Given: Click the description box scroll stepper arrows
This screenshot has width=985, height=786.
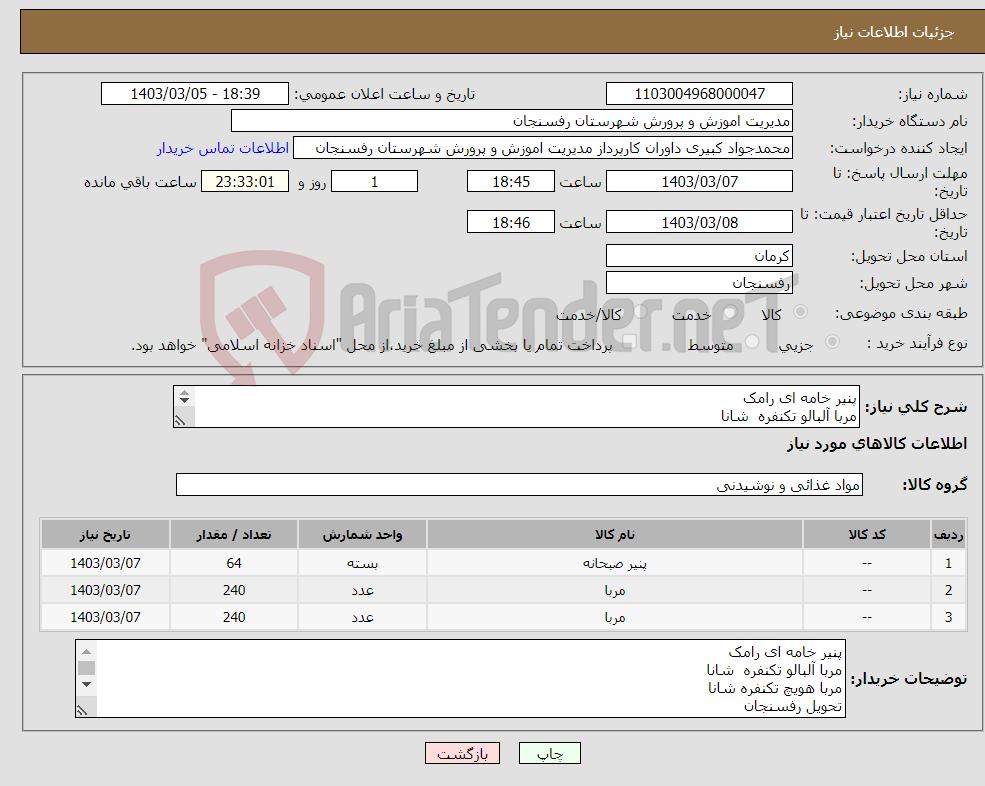Looking at the screenshot, I should point(184,396).
